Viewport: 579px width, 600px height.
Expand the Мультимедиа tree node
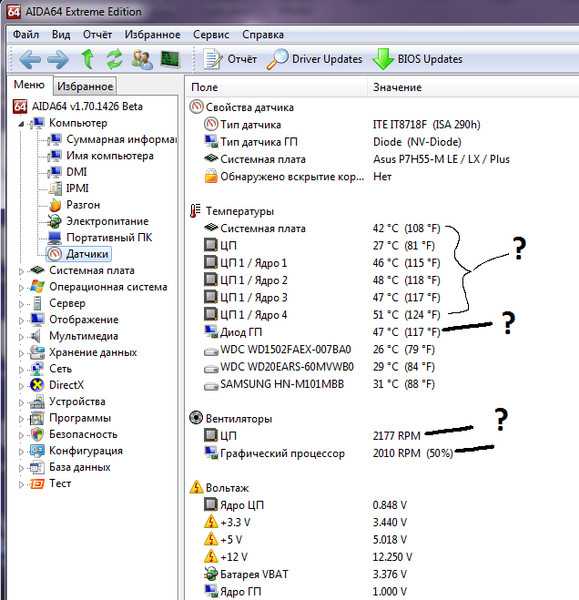point(21,337)
